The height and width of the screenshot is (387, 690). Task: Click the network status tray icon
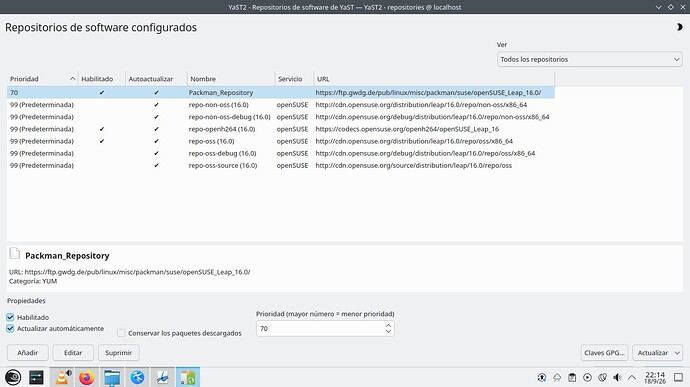tap(557, 377)
